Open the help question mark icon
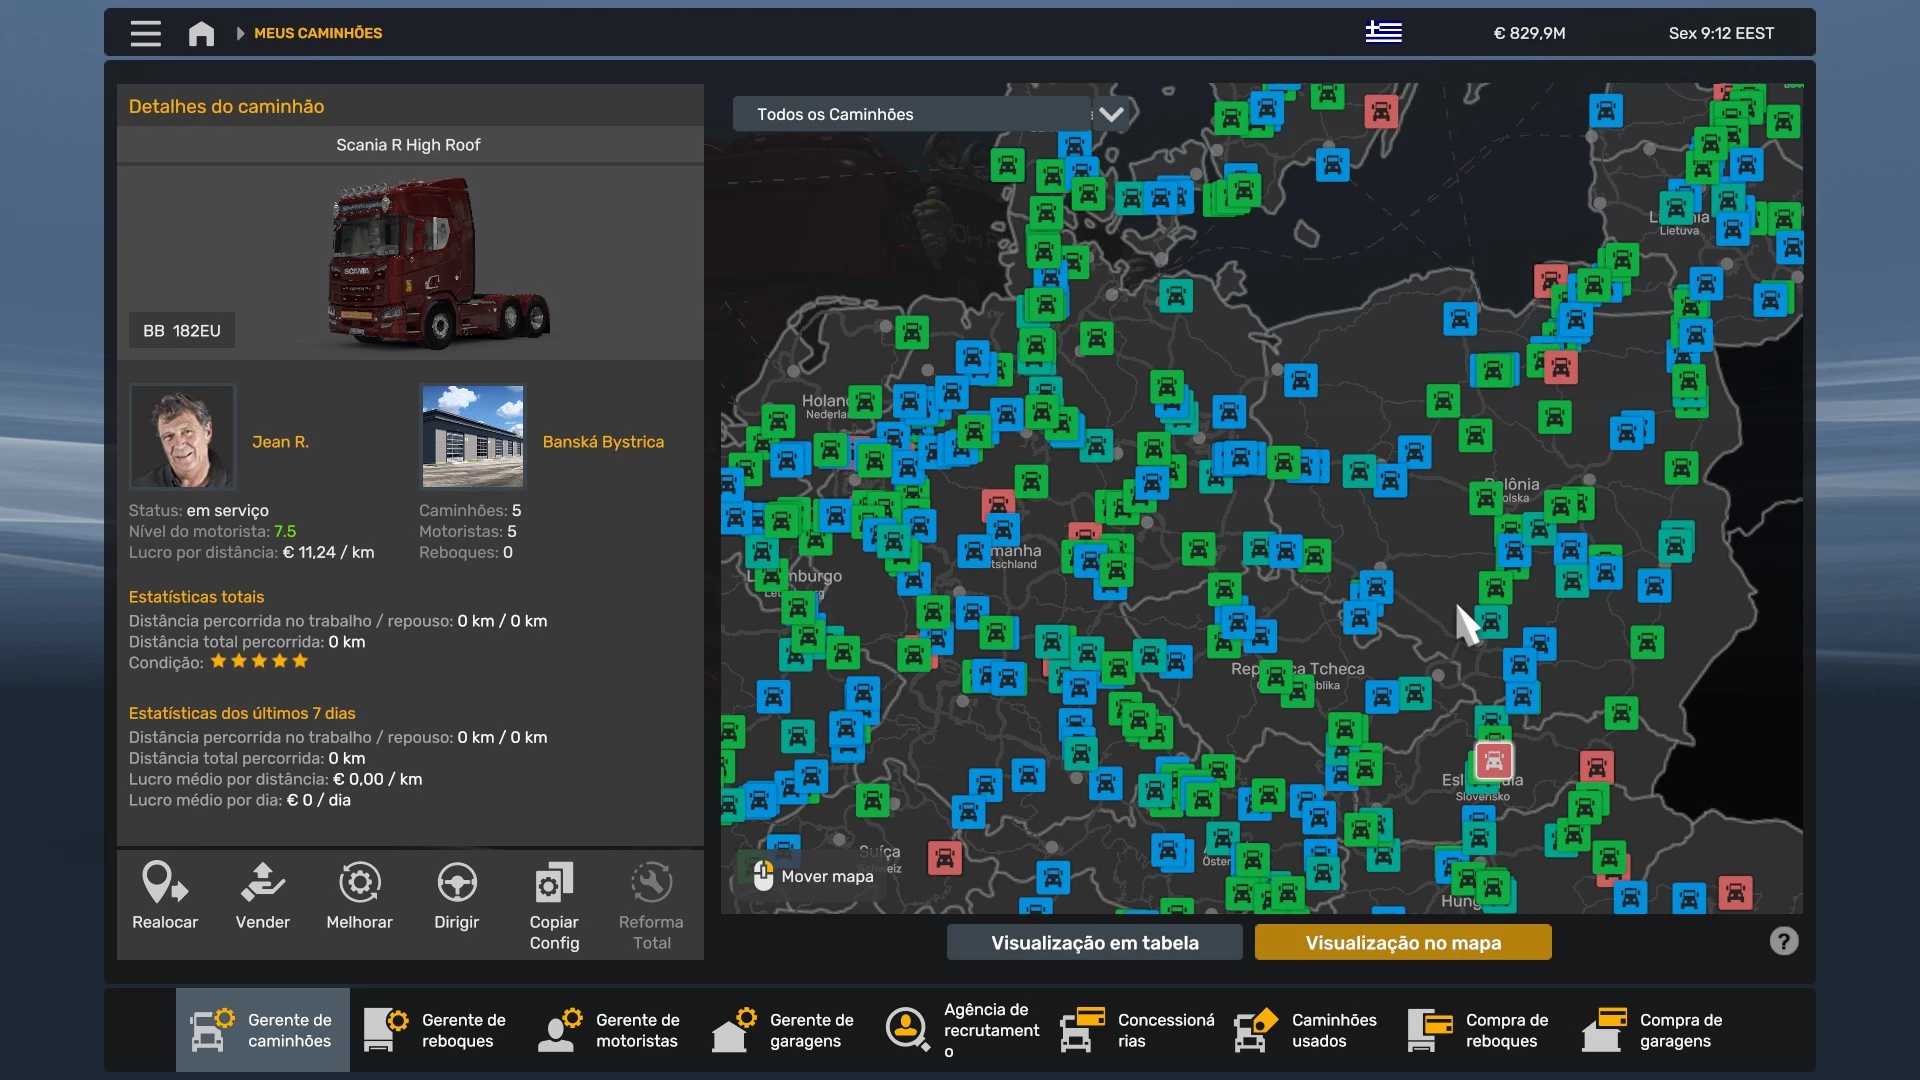This screenshot has width=1920, height=1080. tap(1783, 941)
